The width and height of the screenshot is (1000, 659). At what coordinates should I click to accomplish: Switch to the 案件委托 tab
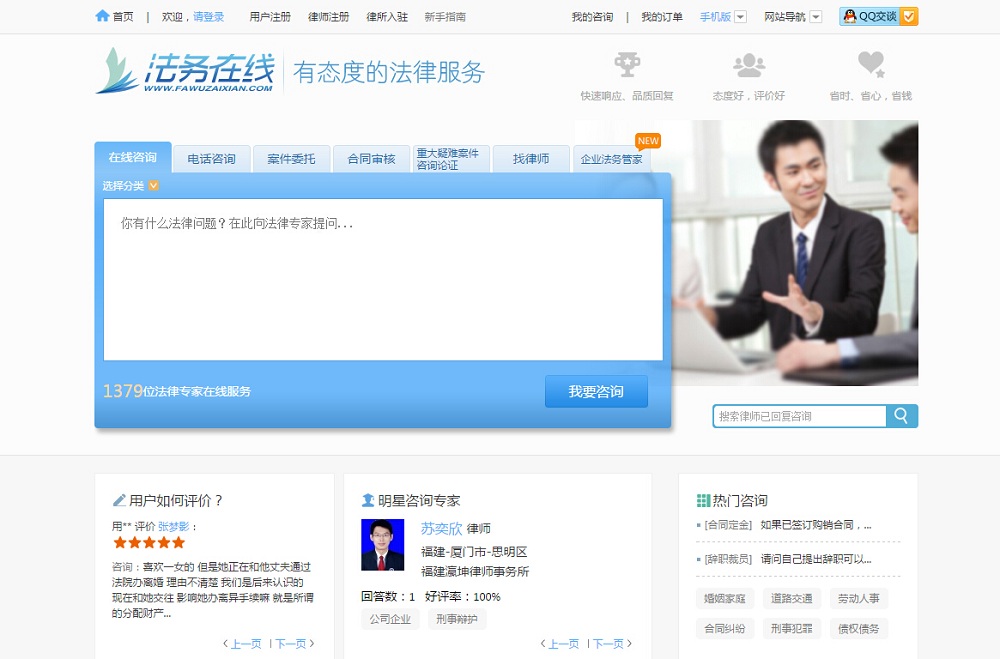click(291, 159)
